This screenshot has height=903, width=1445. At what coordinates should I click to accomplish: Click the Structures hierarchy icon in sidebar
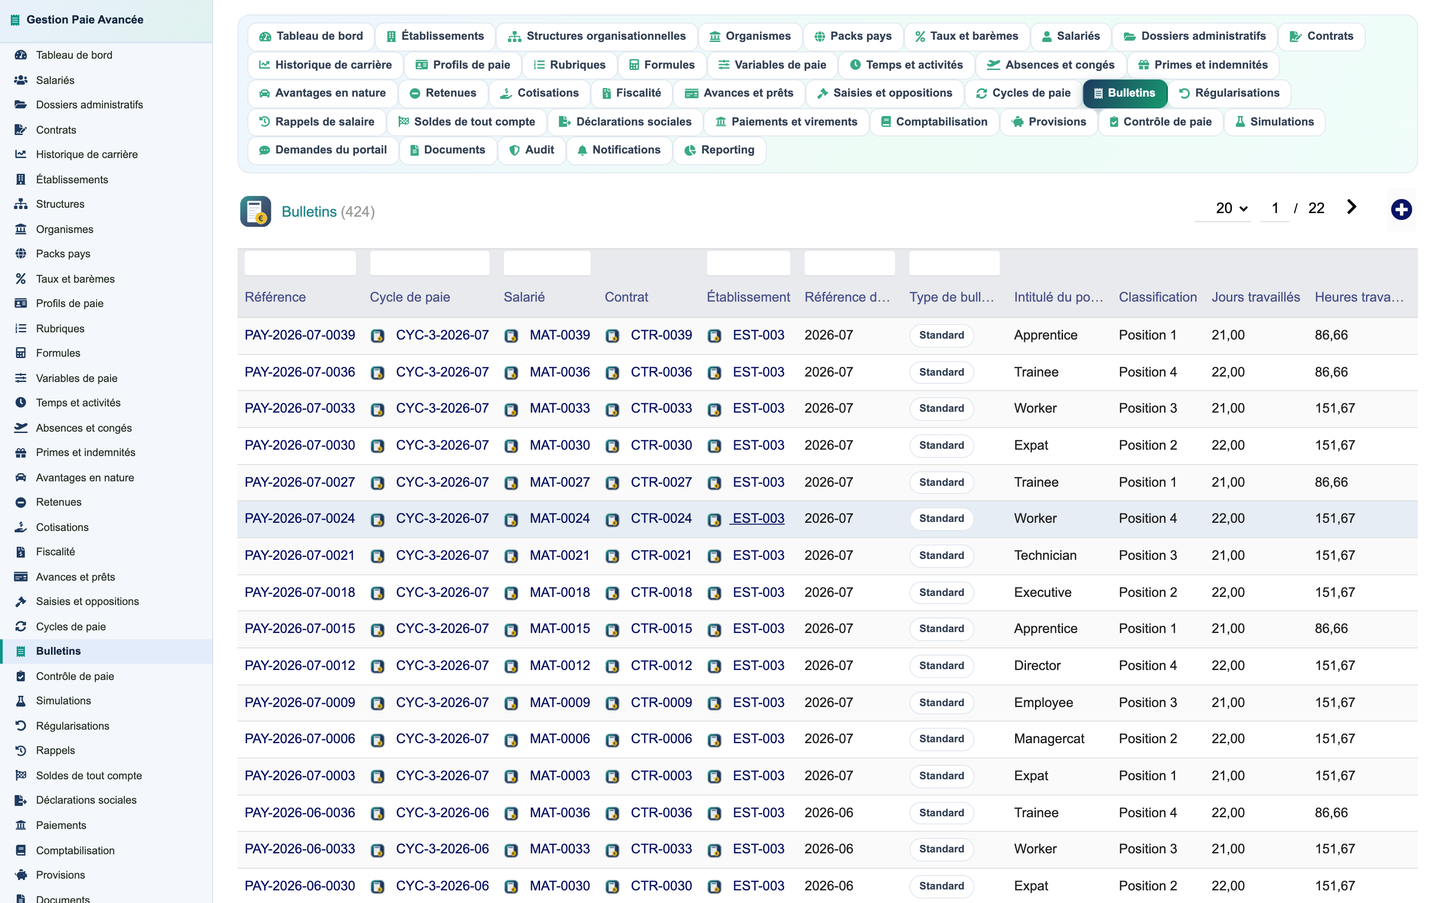(21, 204)
